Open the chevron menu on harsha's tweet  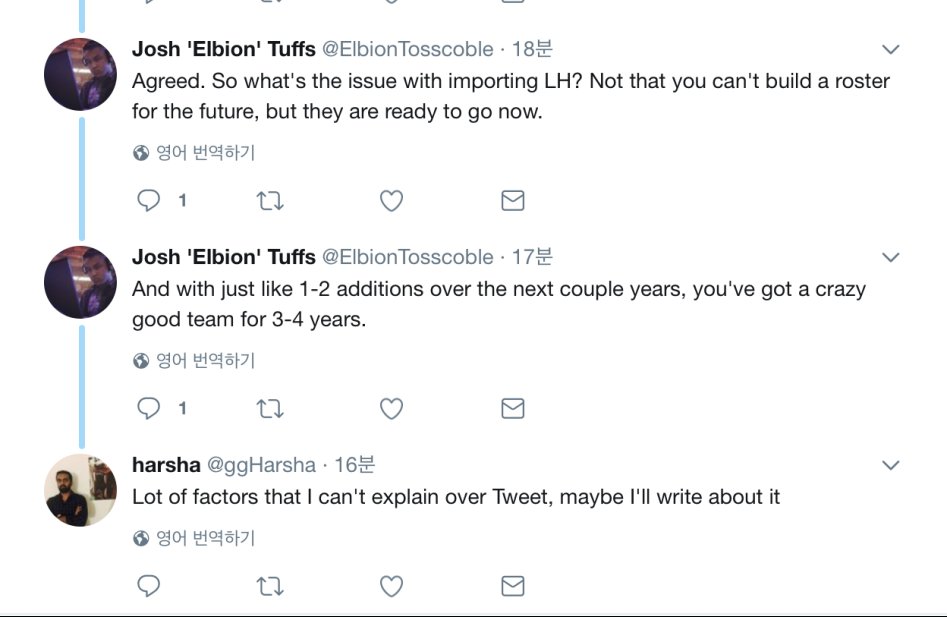pos(890,465)
